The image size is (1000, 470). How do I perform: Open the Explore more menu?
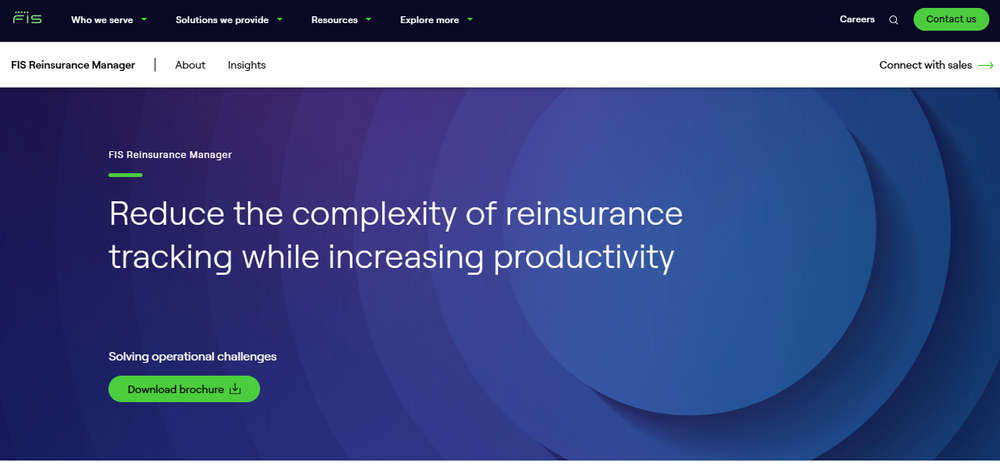pos(429,20)
